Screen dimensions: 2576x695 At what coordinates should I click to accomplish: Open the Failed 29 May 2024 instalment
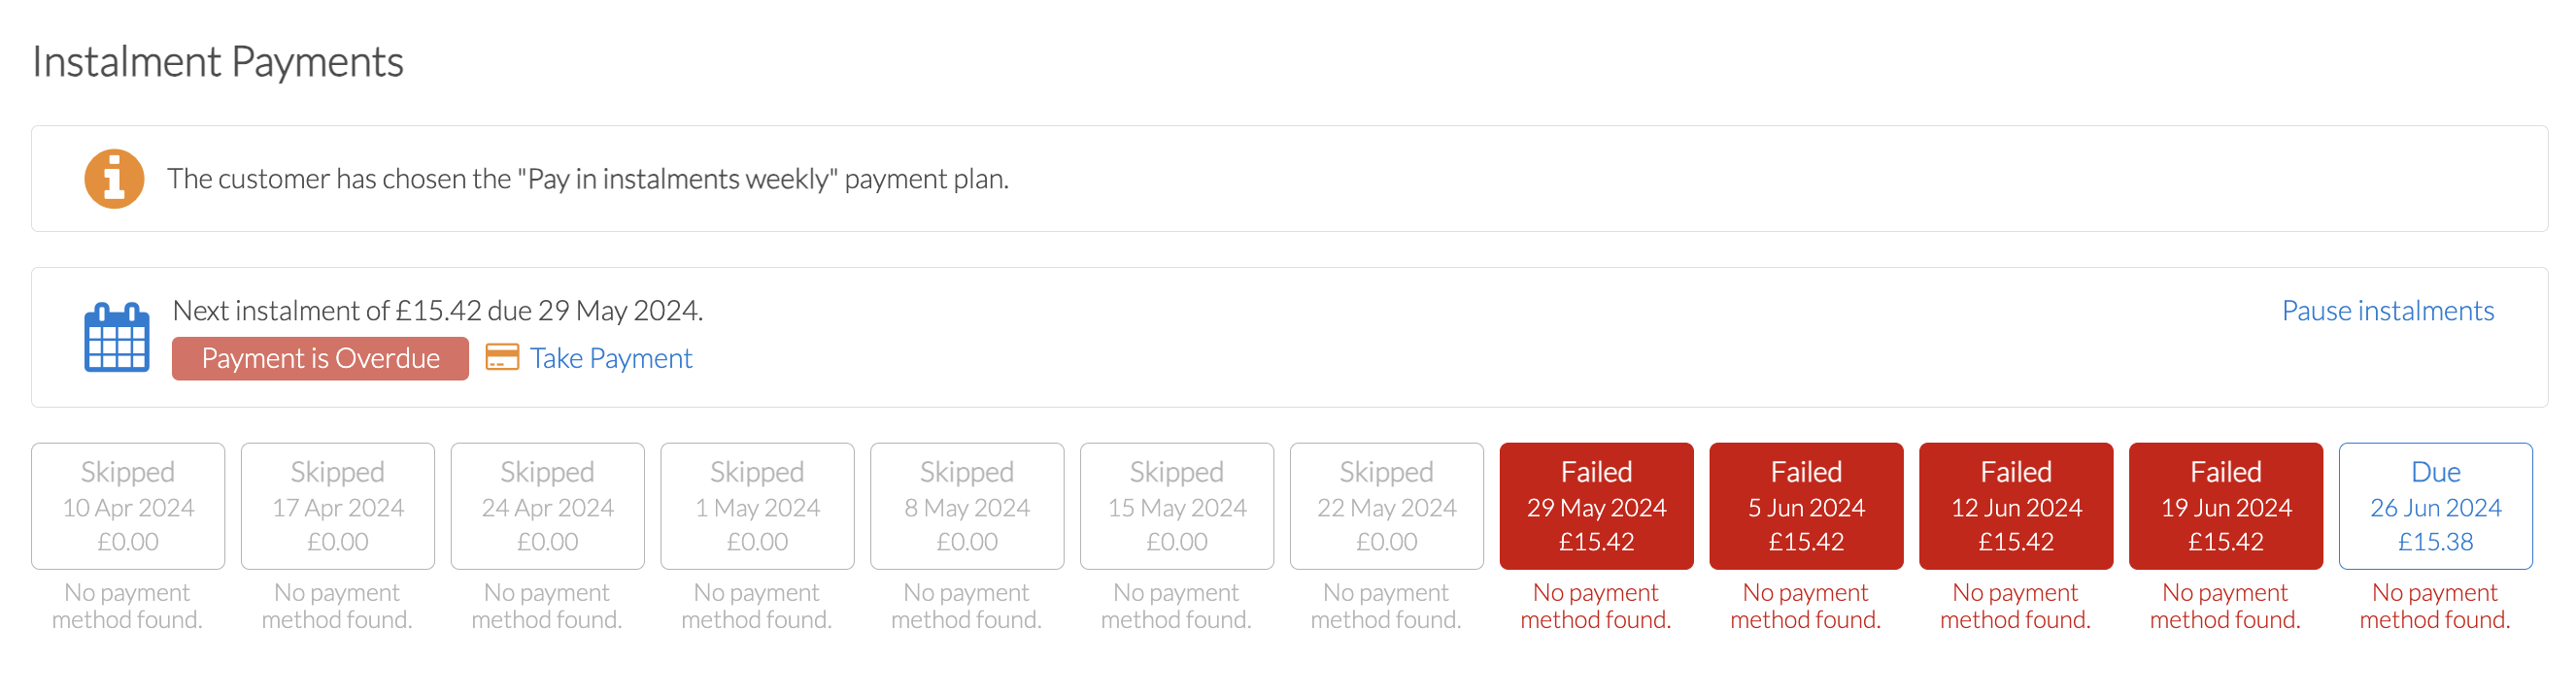coord(1597,506)
